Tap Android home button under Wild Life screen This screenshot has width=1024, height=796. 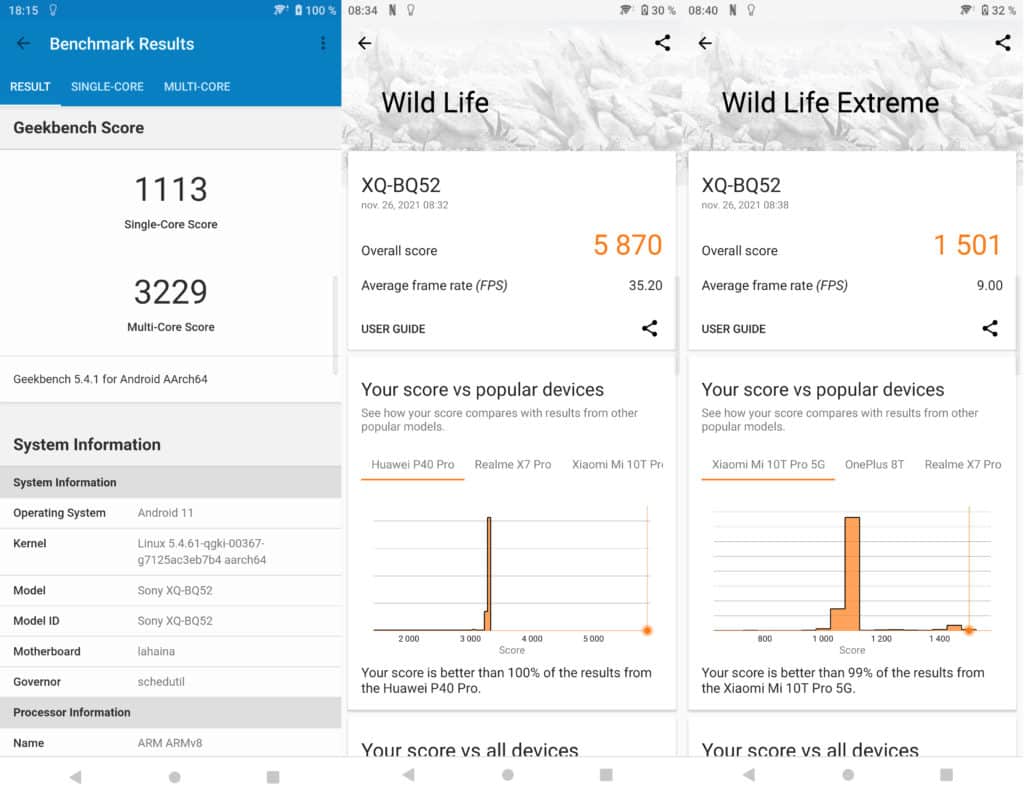[x=507, y=774]
